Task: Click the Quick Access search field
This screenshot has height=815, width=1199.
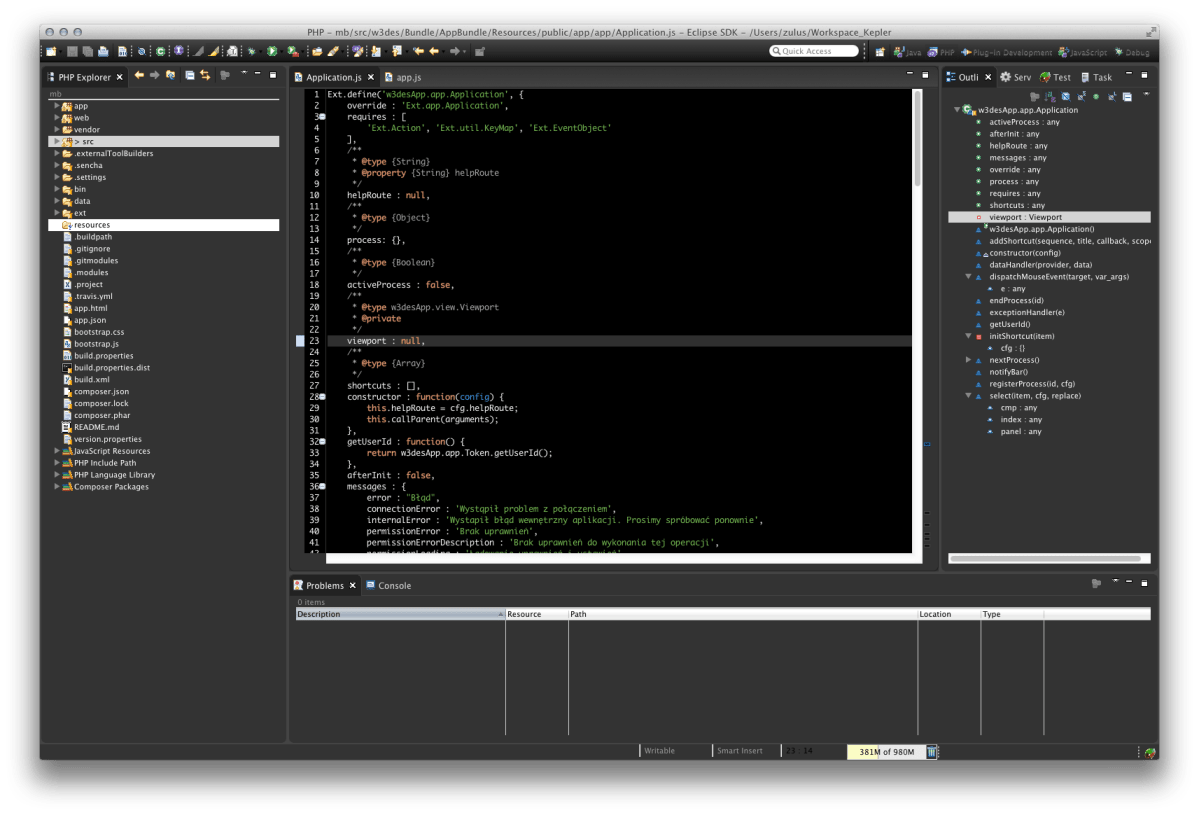Action: (814, 51)
